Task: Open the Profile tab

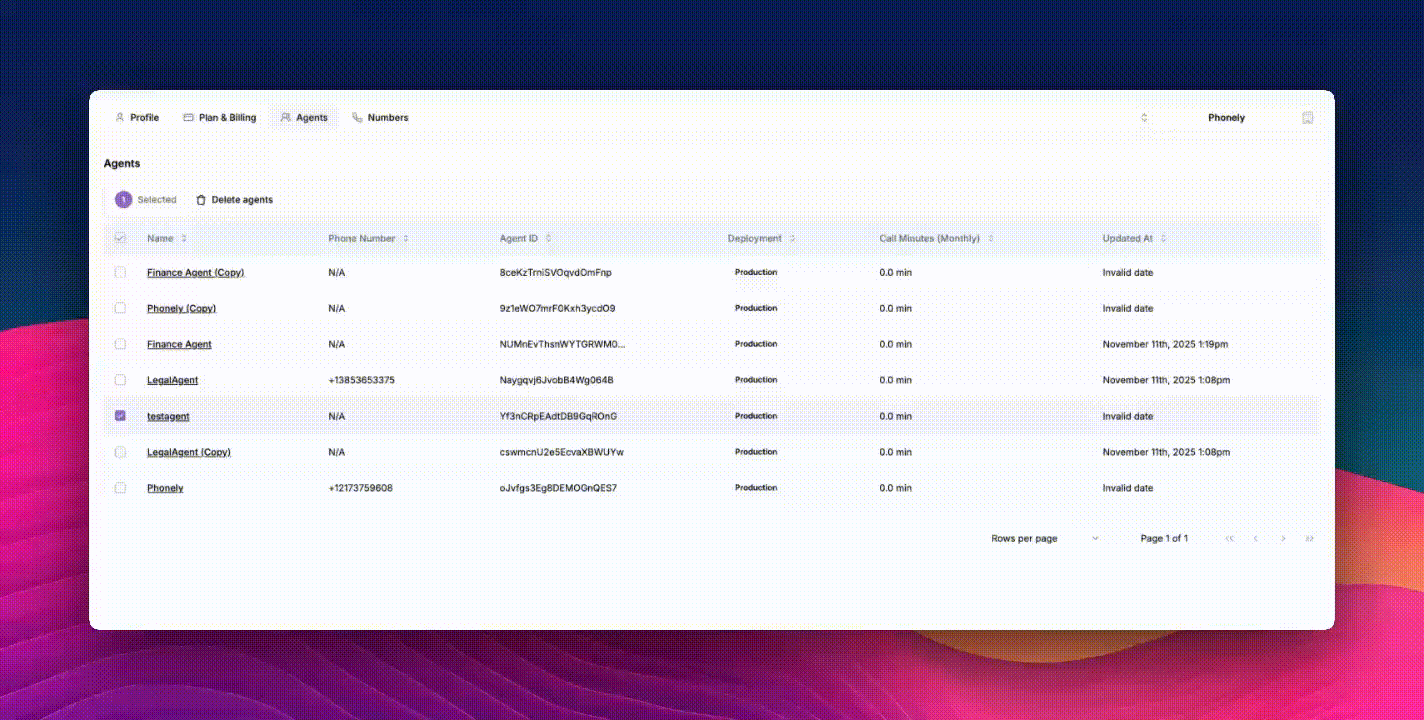Action: point(137,118)
